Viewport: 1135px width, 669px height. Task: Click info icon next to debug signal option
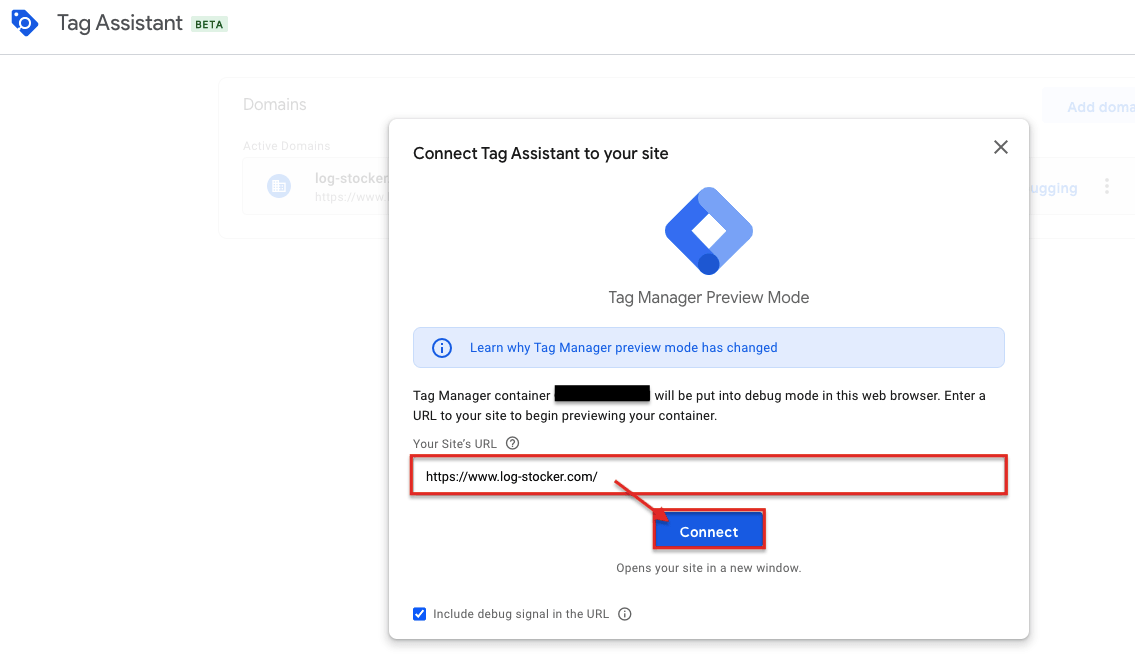click(625, 614)
